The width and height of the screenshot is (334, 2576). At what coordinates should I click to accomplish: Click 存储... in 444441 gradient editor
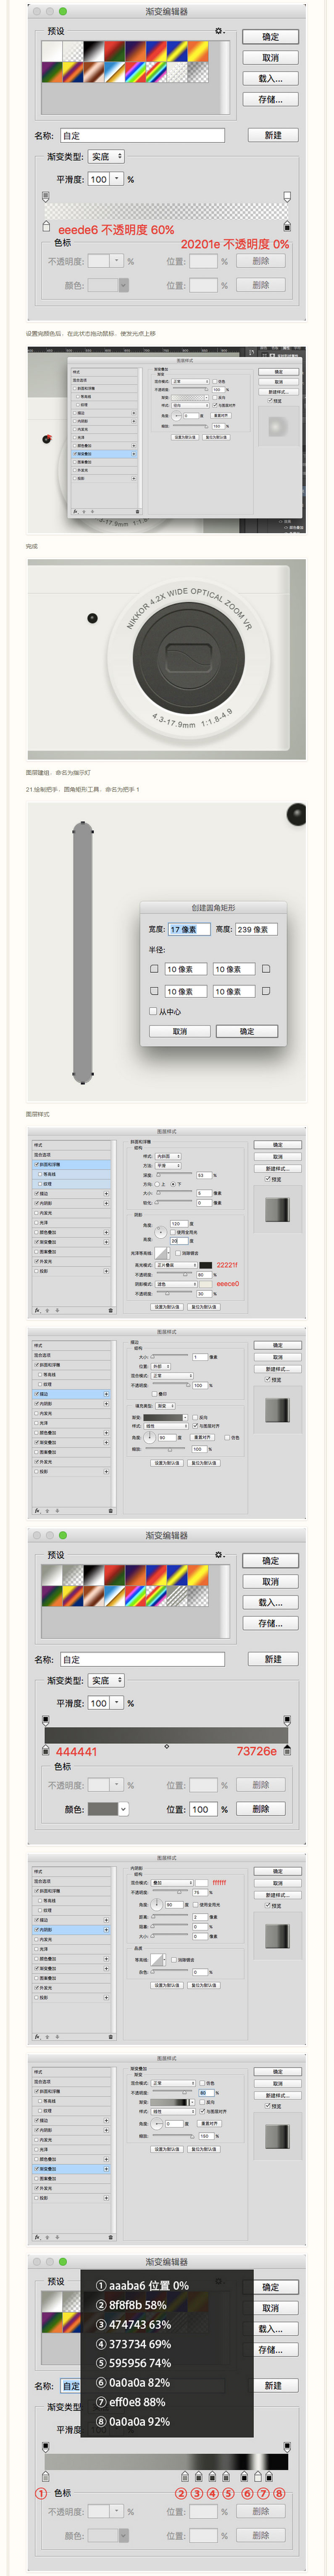pyautogui.click(x=270, y=1623)
